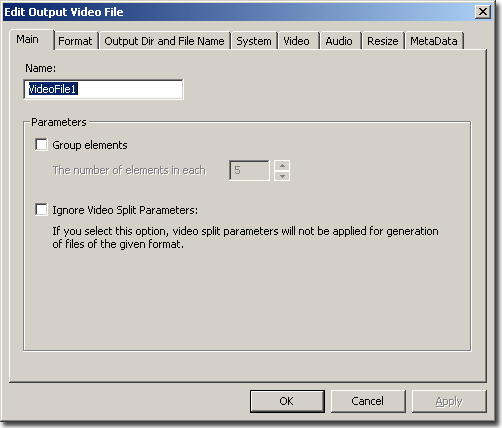
Task: Open the Audio tab
Action: [339, 41]
